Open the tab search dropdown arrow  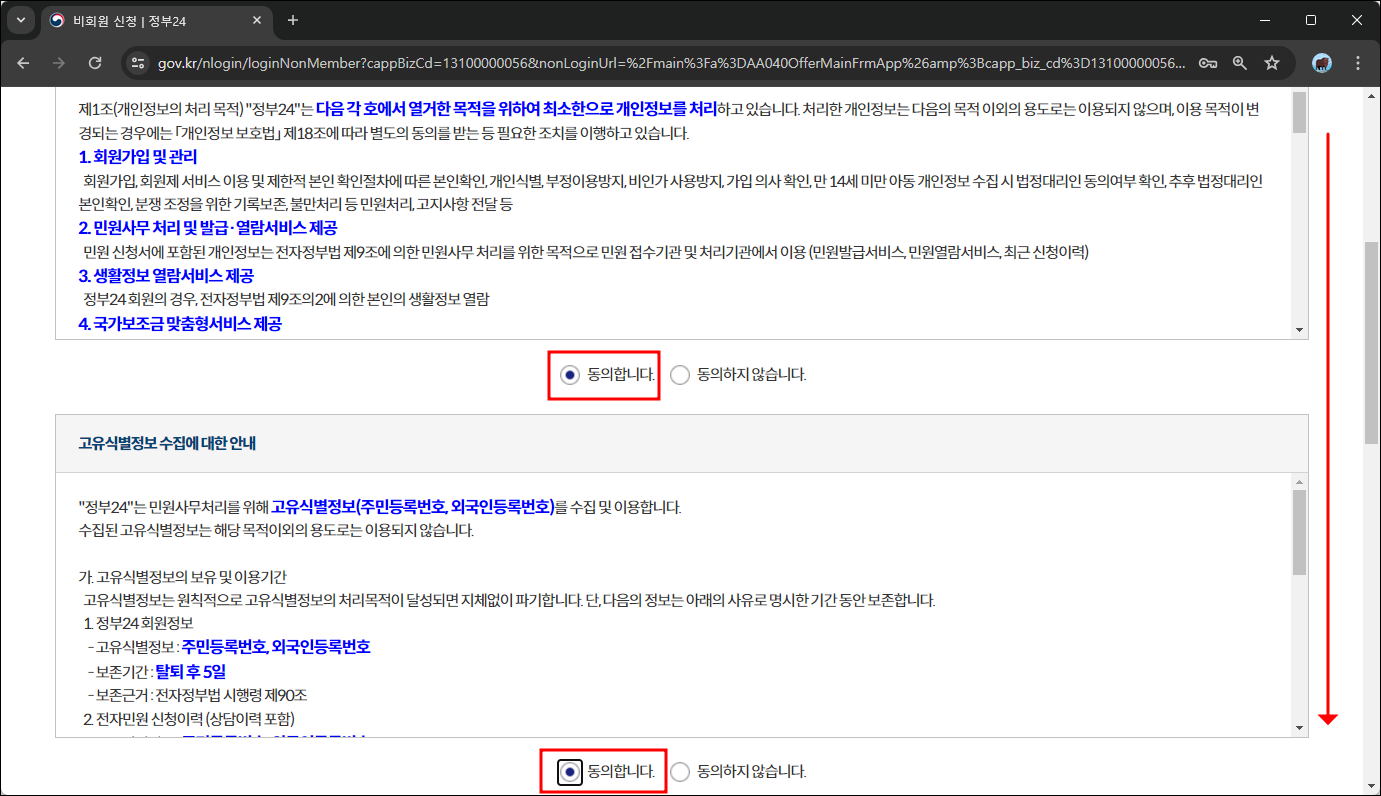point(22,20)
